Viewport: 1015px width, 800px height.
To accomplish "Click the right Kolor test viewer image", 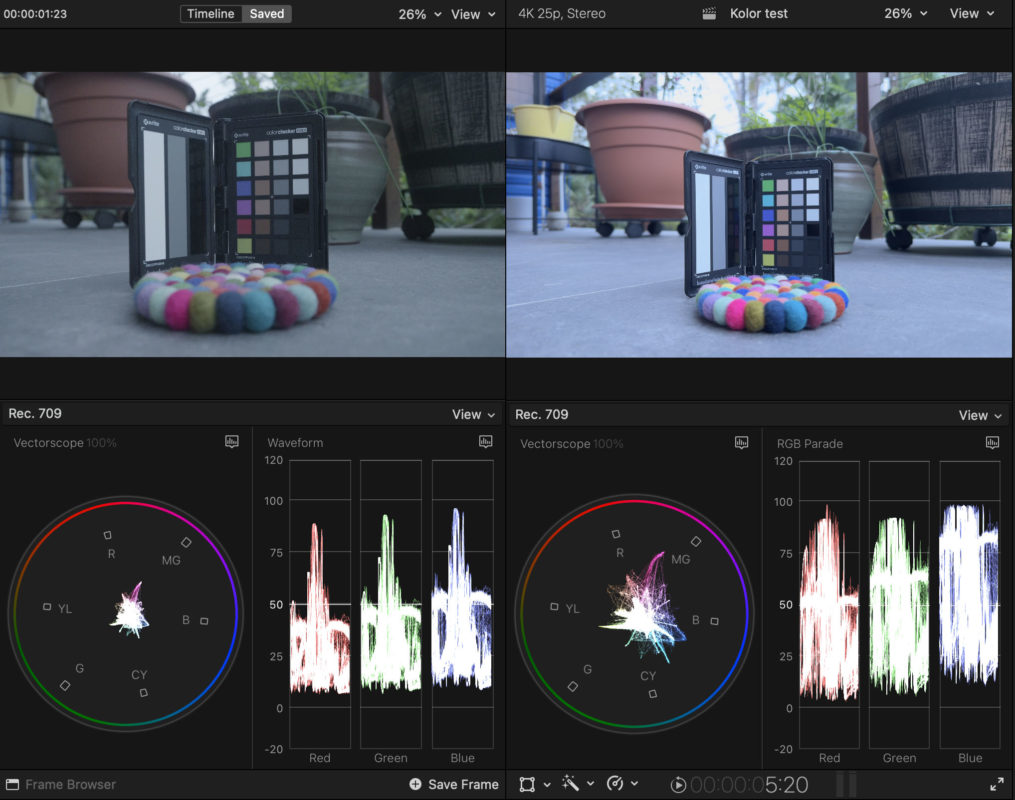I will tap(759, 214).
